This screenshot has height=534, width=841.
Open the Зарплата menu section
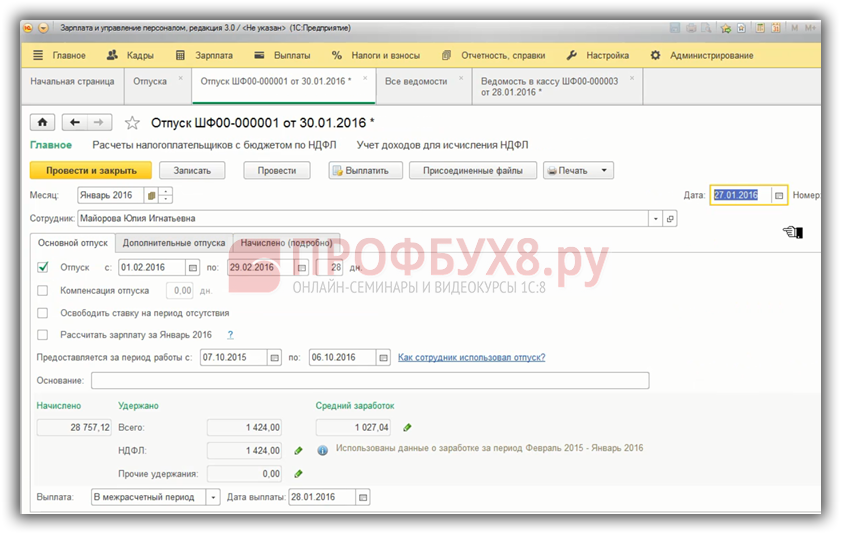204,55
